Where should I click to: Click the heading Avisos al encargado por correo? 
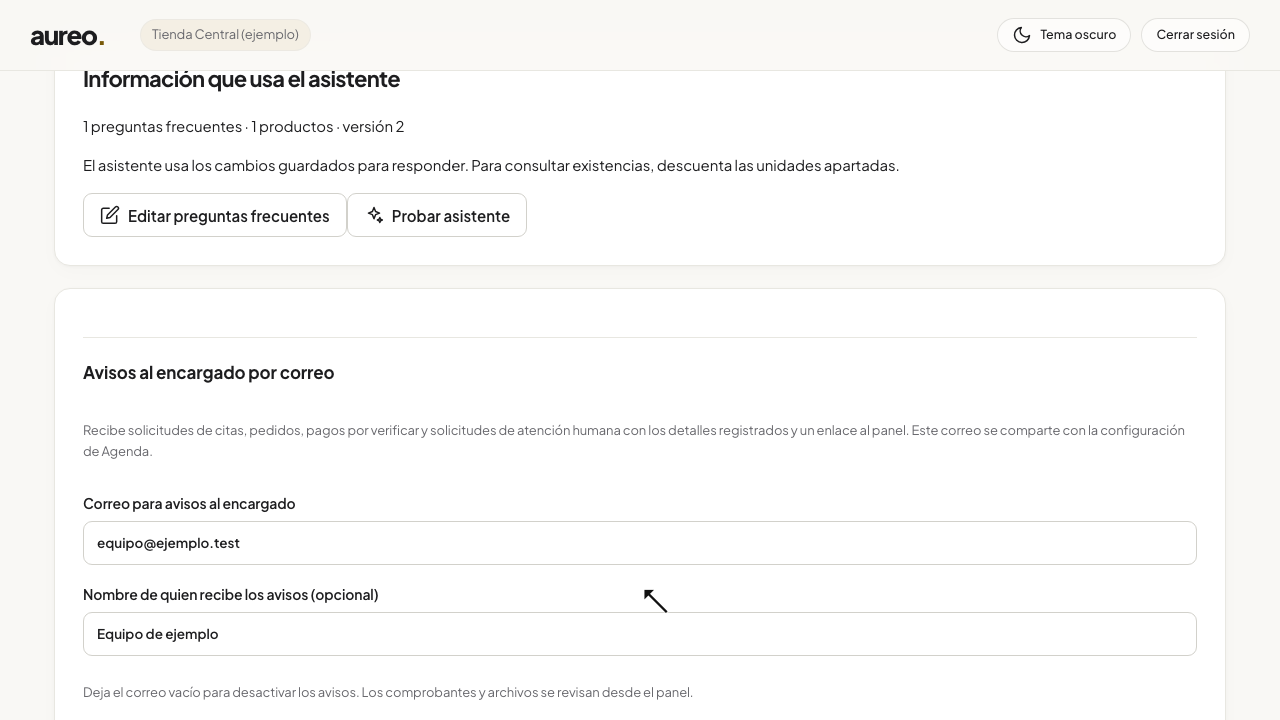(208, 373)
